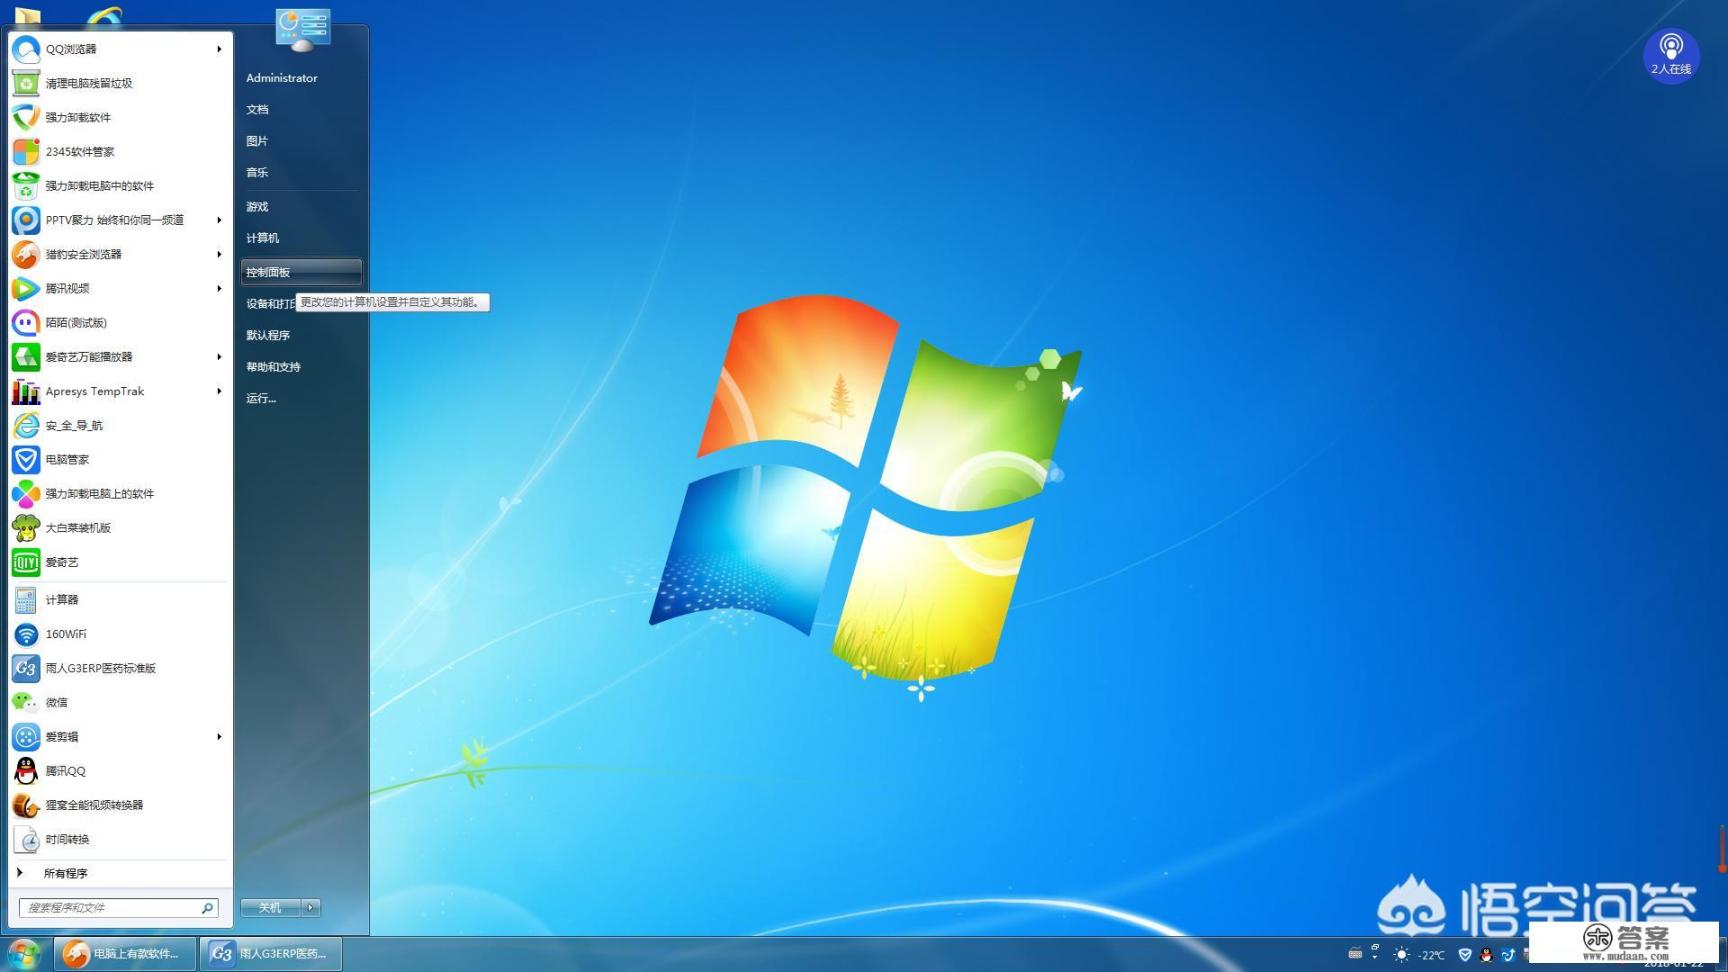Launch 160WiFi
The image size is (1728, 972).
(120, 633)
